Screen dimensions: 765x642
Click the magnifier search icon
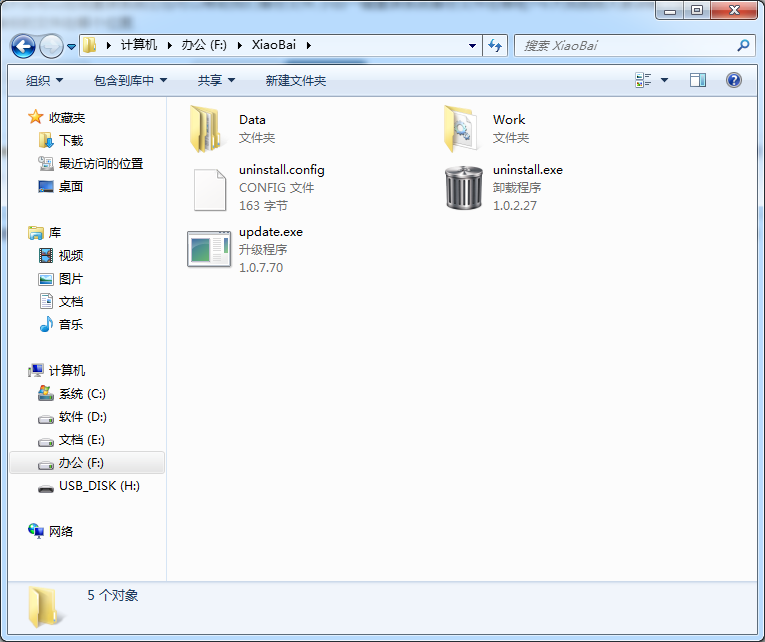[x=743, y=45]
